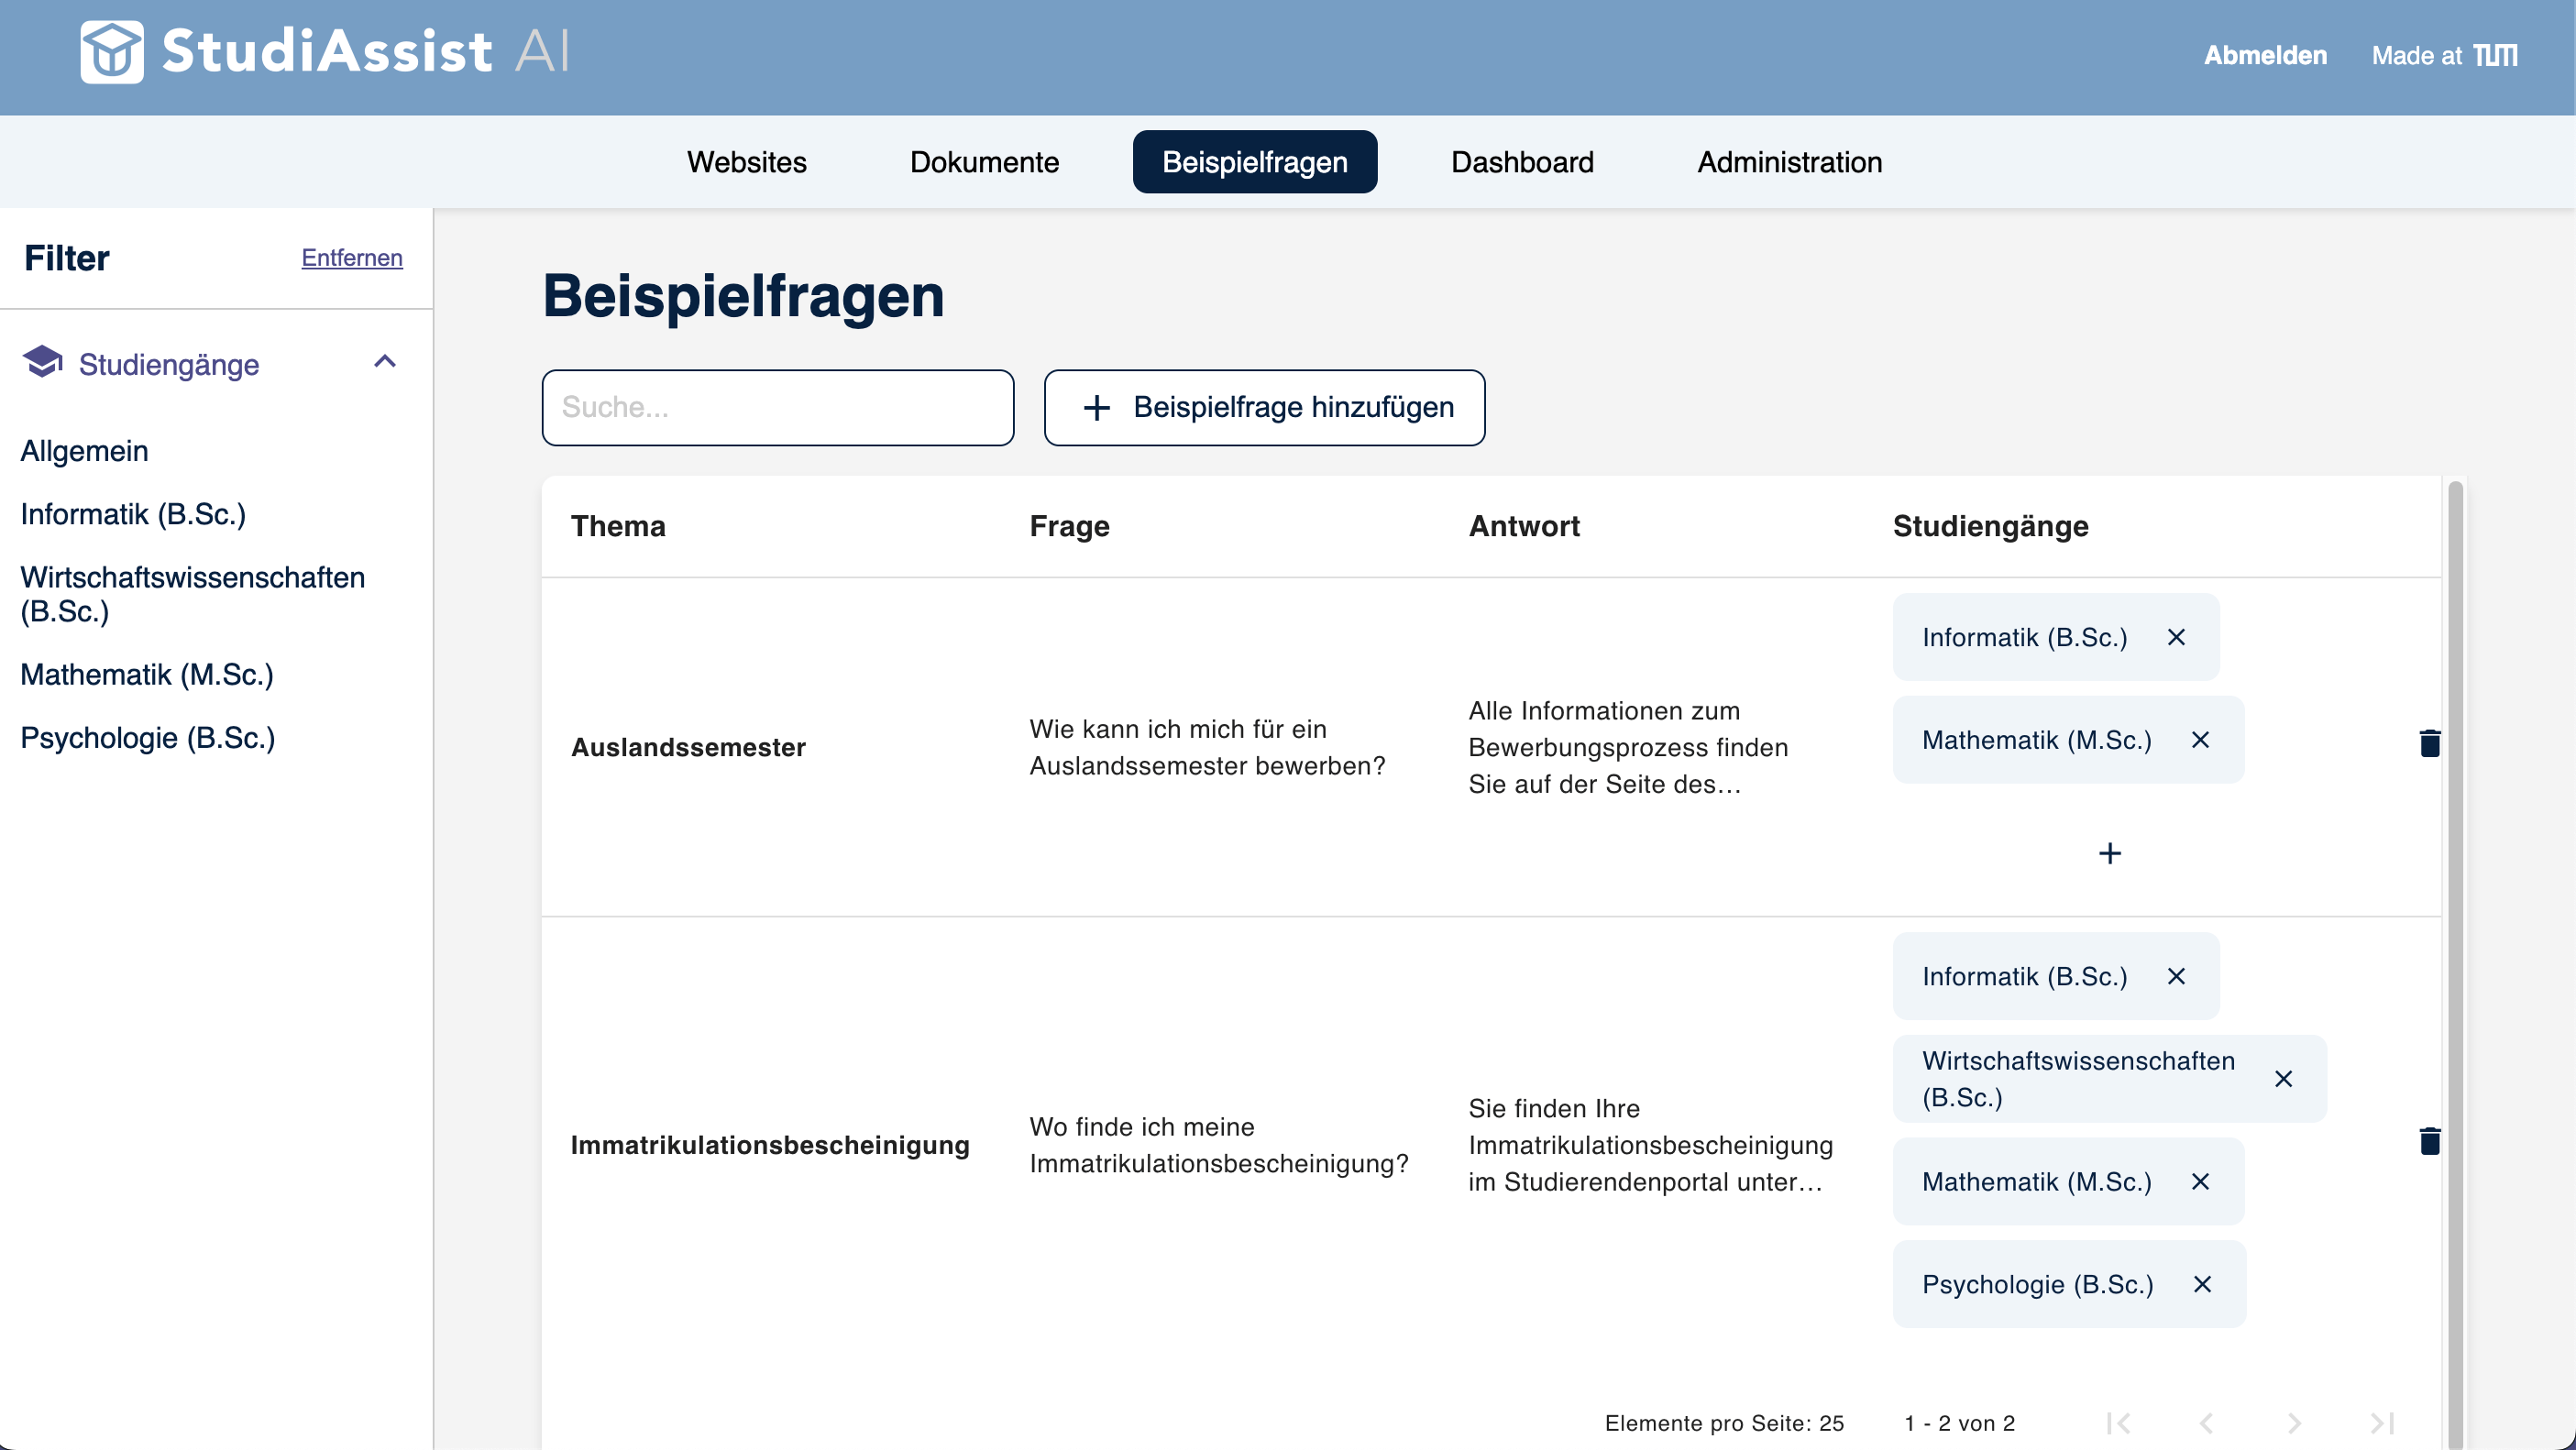The image size is (2576, 1450).
Task: Go to the last results page
Action: click(2382, 1423)
